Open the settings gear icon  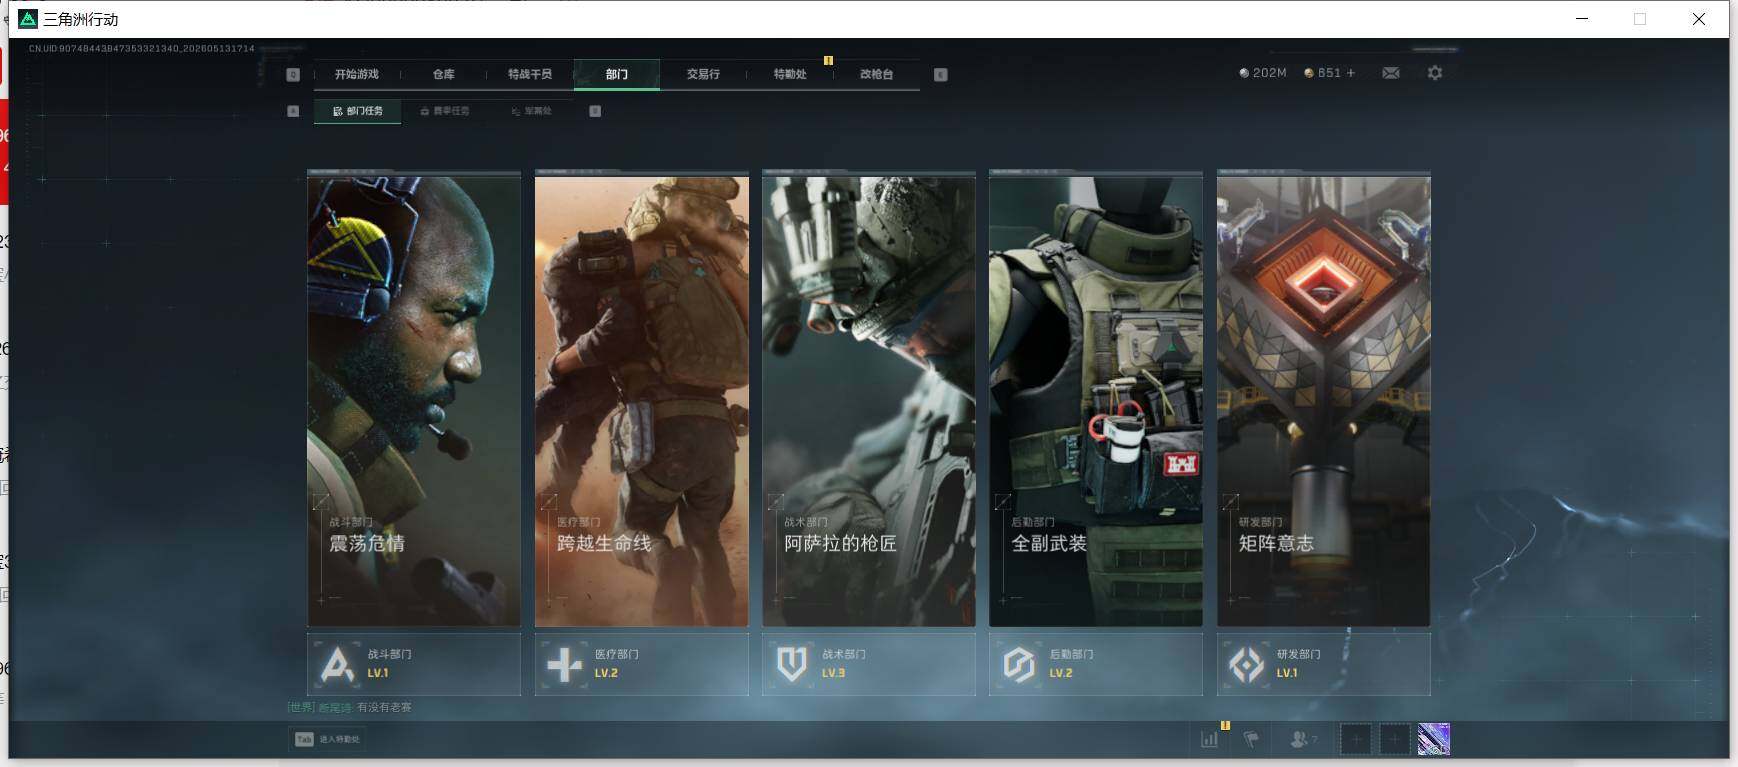(1435, 73)
